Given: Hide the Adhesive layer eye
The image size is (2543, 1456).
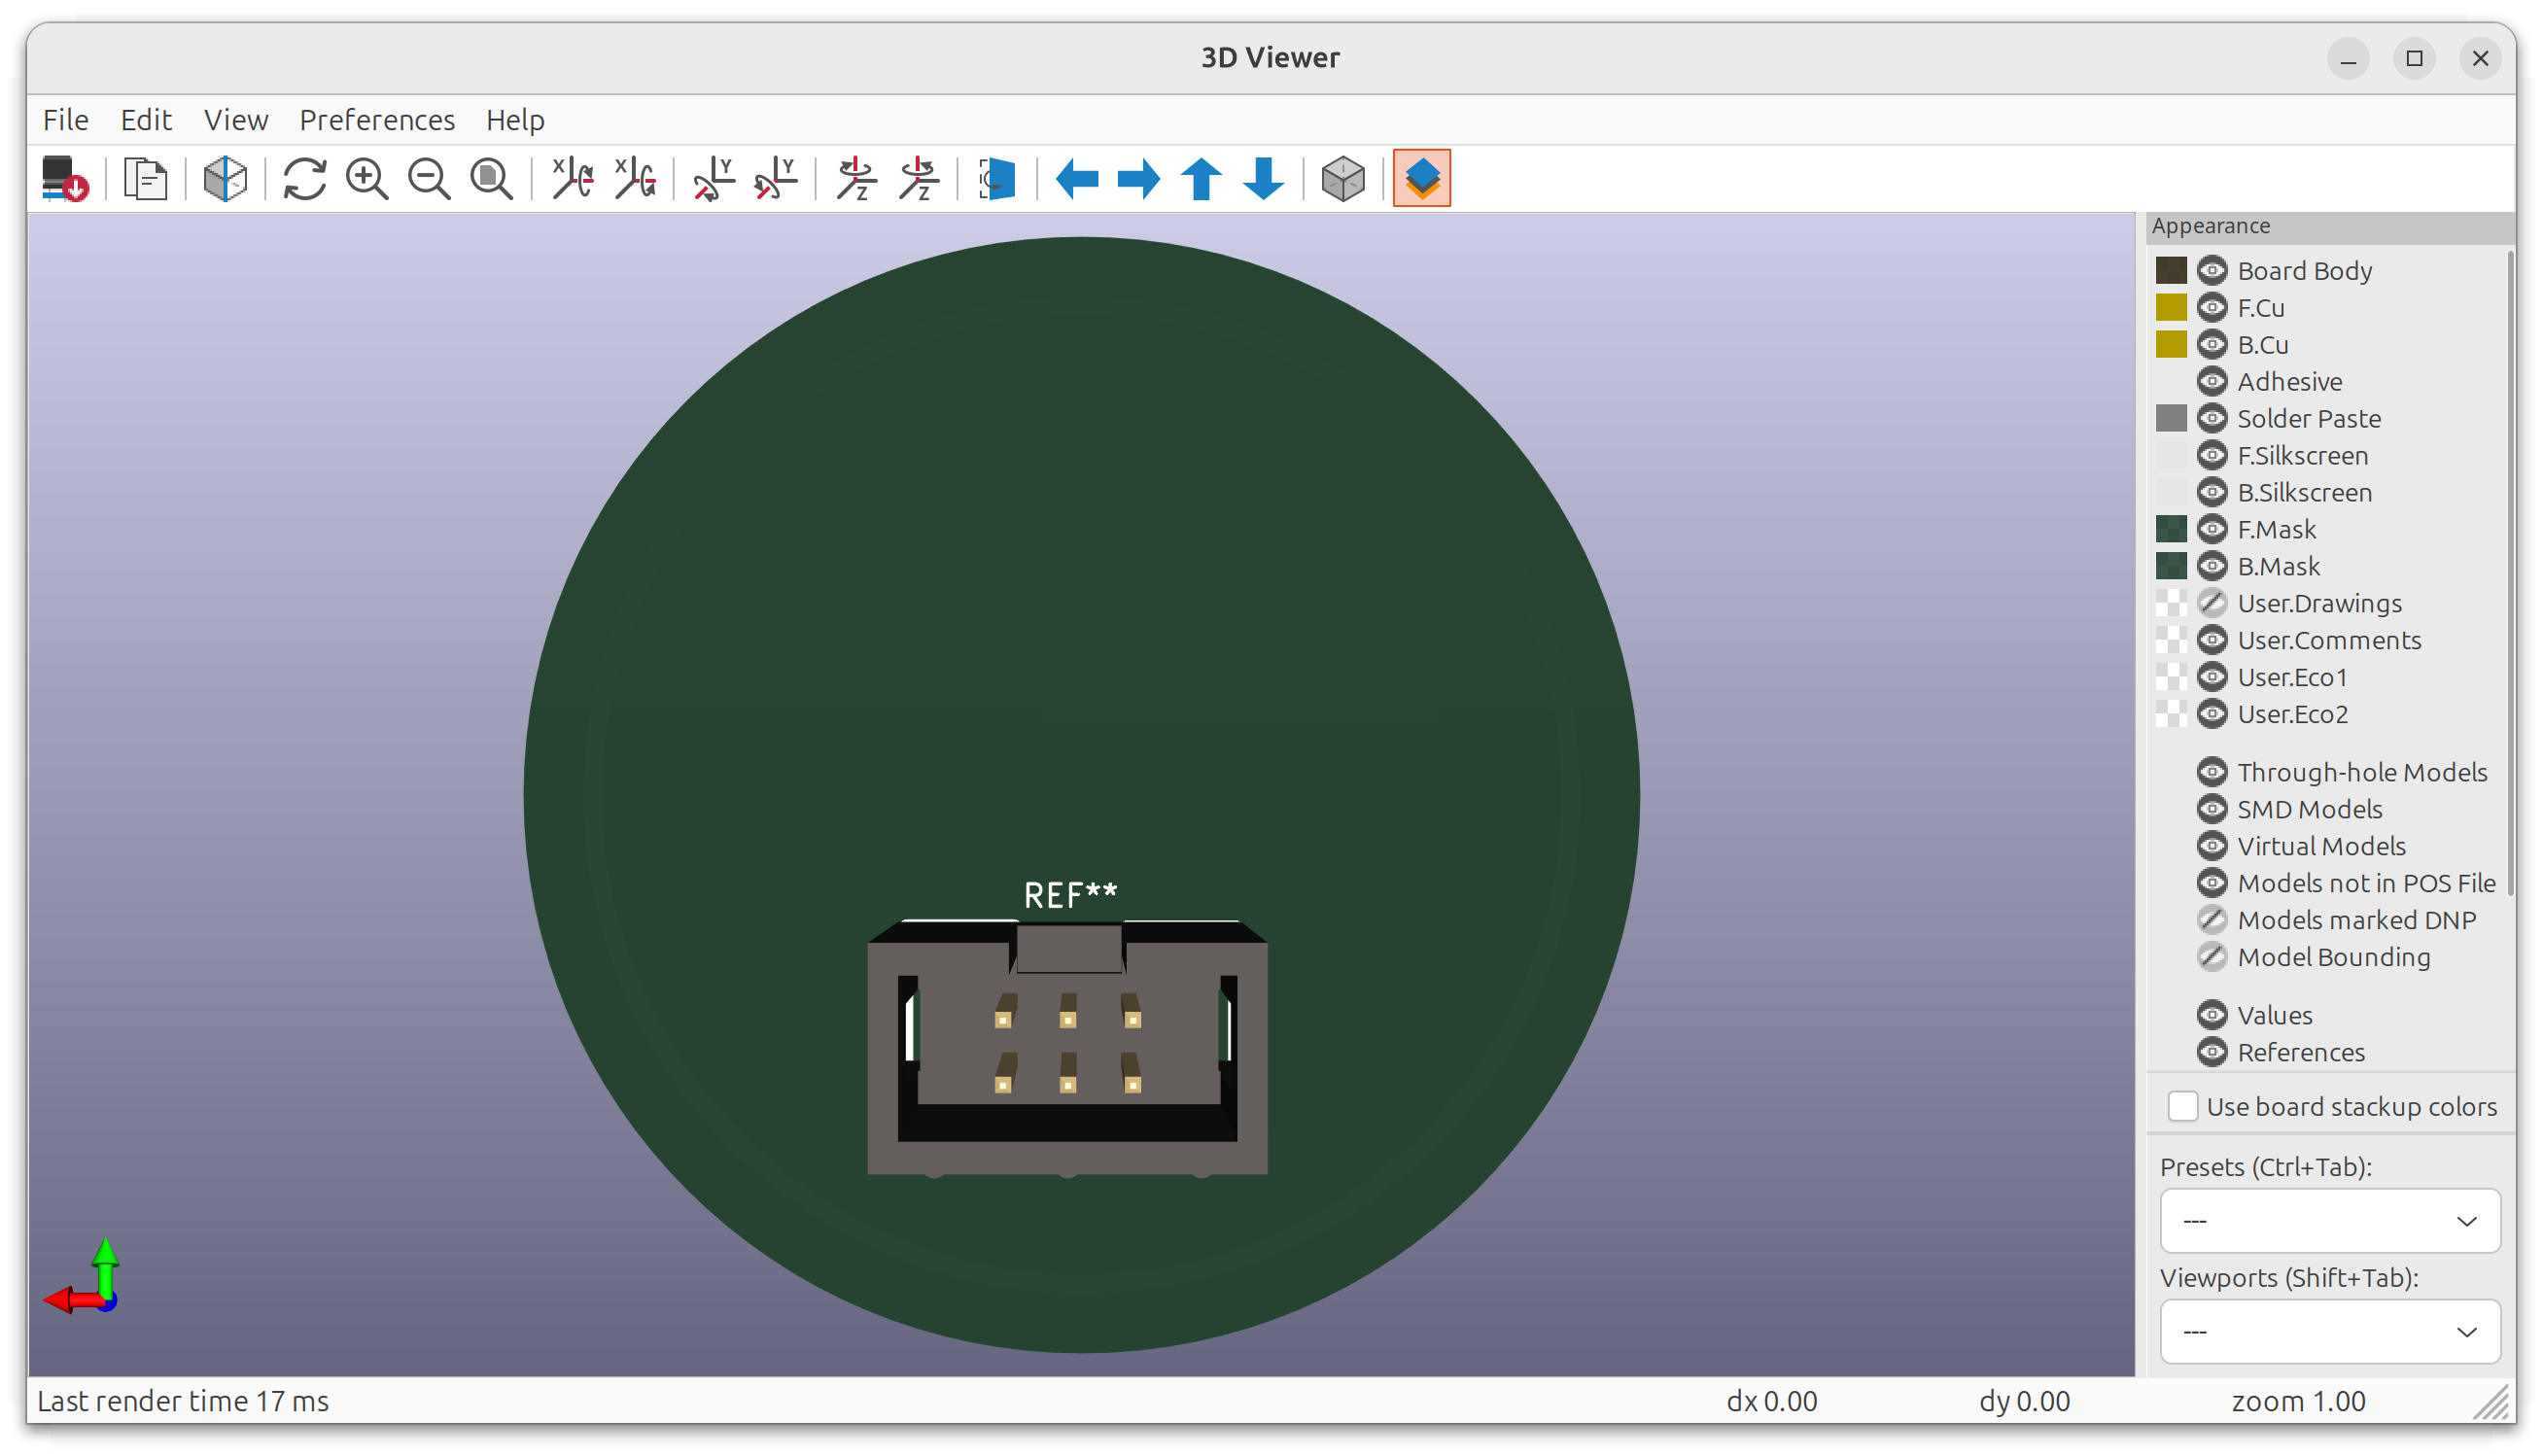Looking at the screenshot, I should click(2212, 382).
